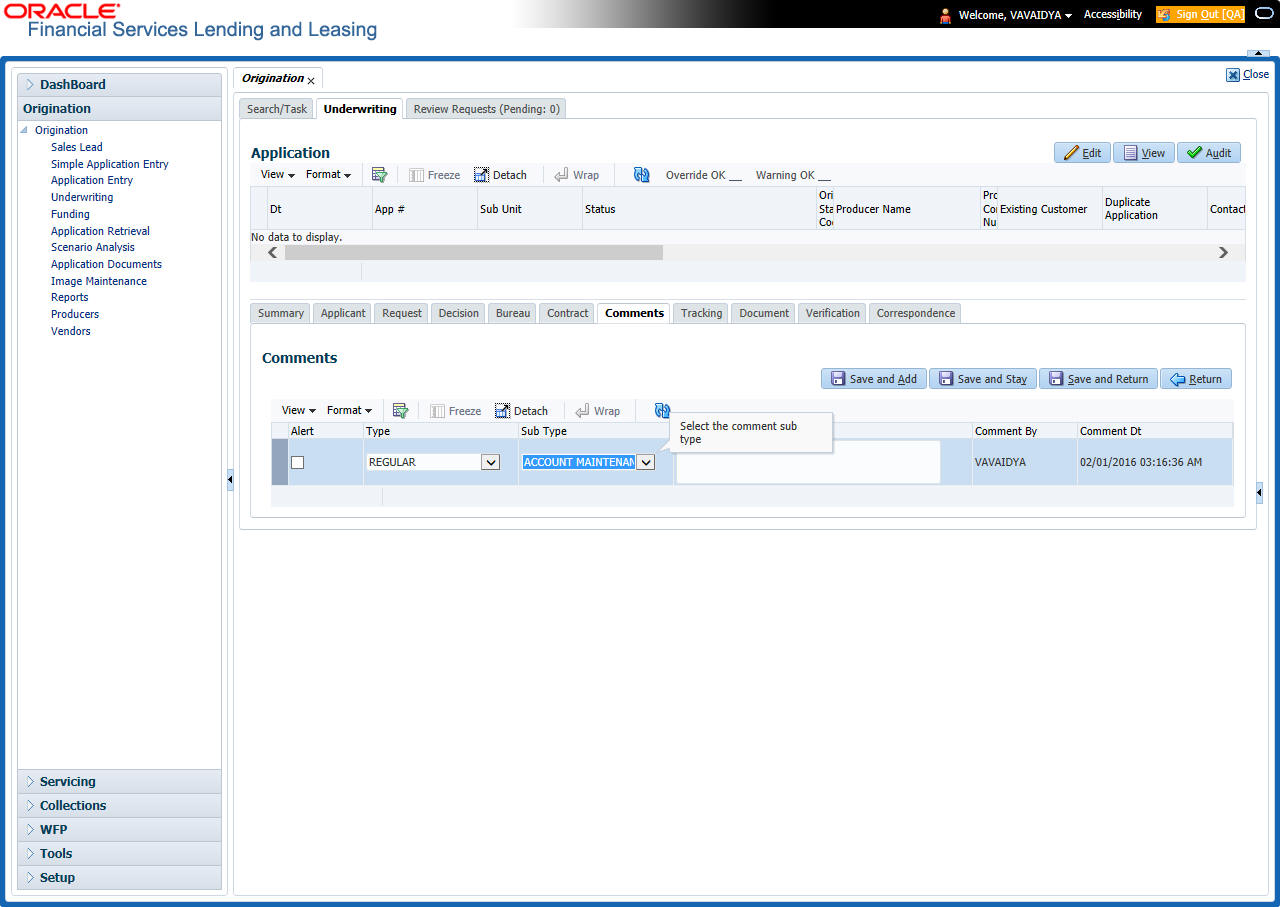This screenshot has height=907, width=1280.
Task: Toggle the Alert checkbox in comment row
Action: pos(297,463)
